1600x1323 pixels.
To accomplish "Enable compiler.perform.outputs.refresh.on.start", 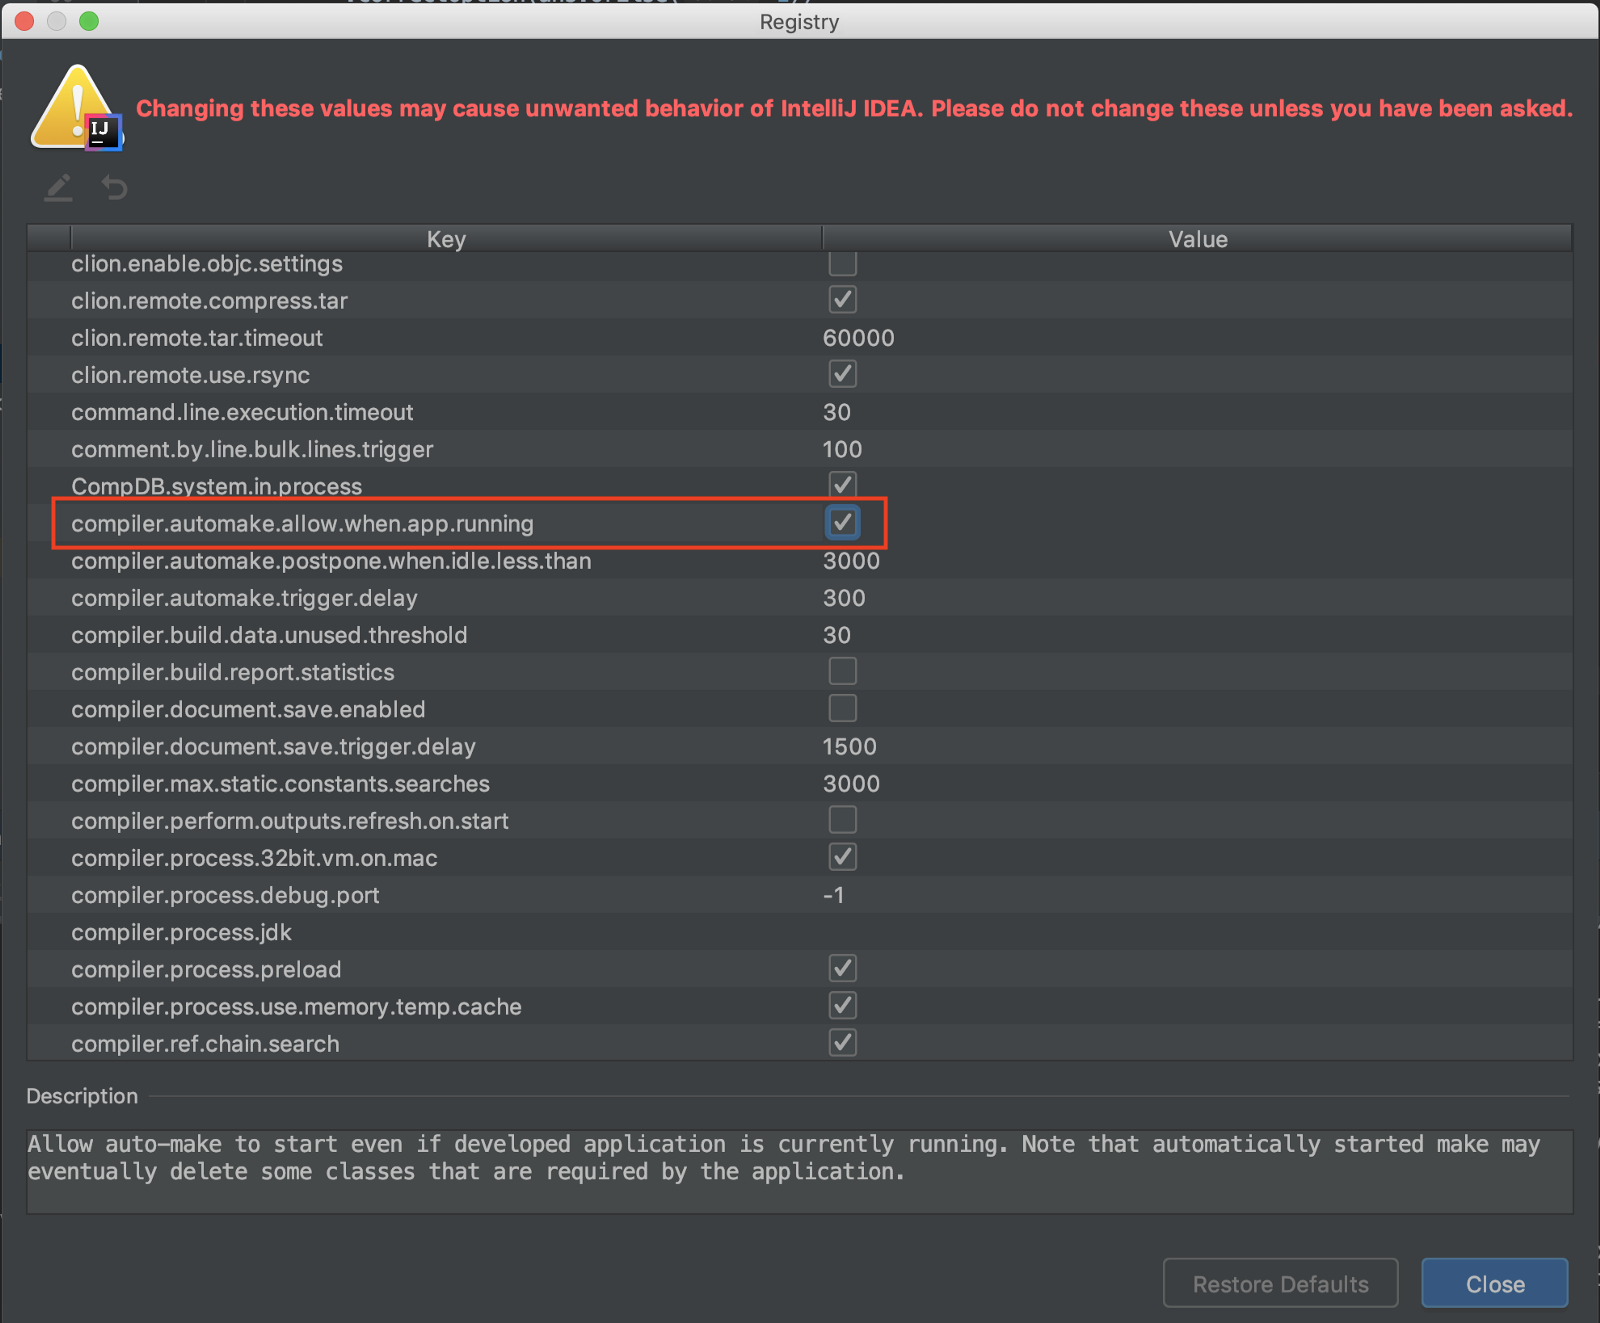I will pyautogui.click(x=842, y=819).
